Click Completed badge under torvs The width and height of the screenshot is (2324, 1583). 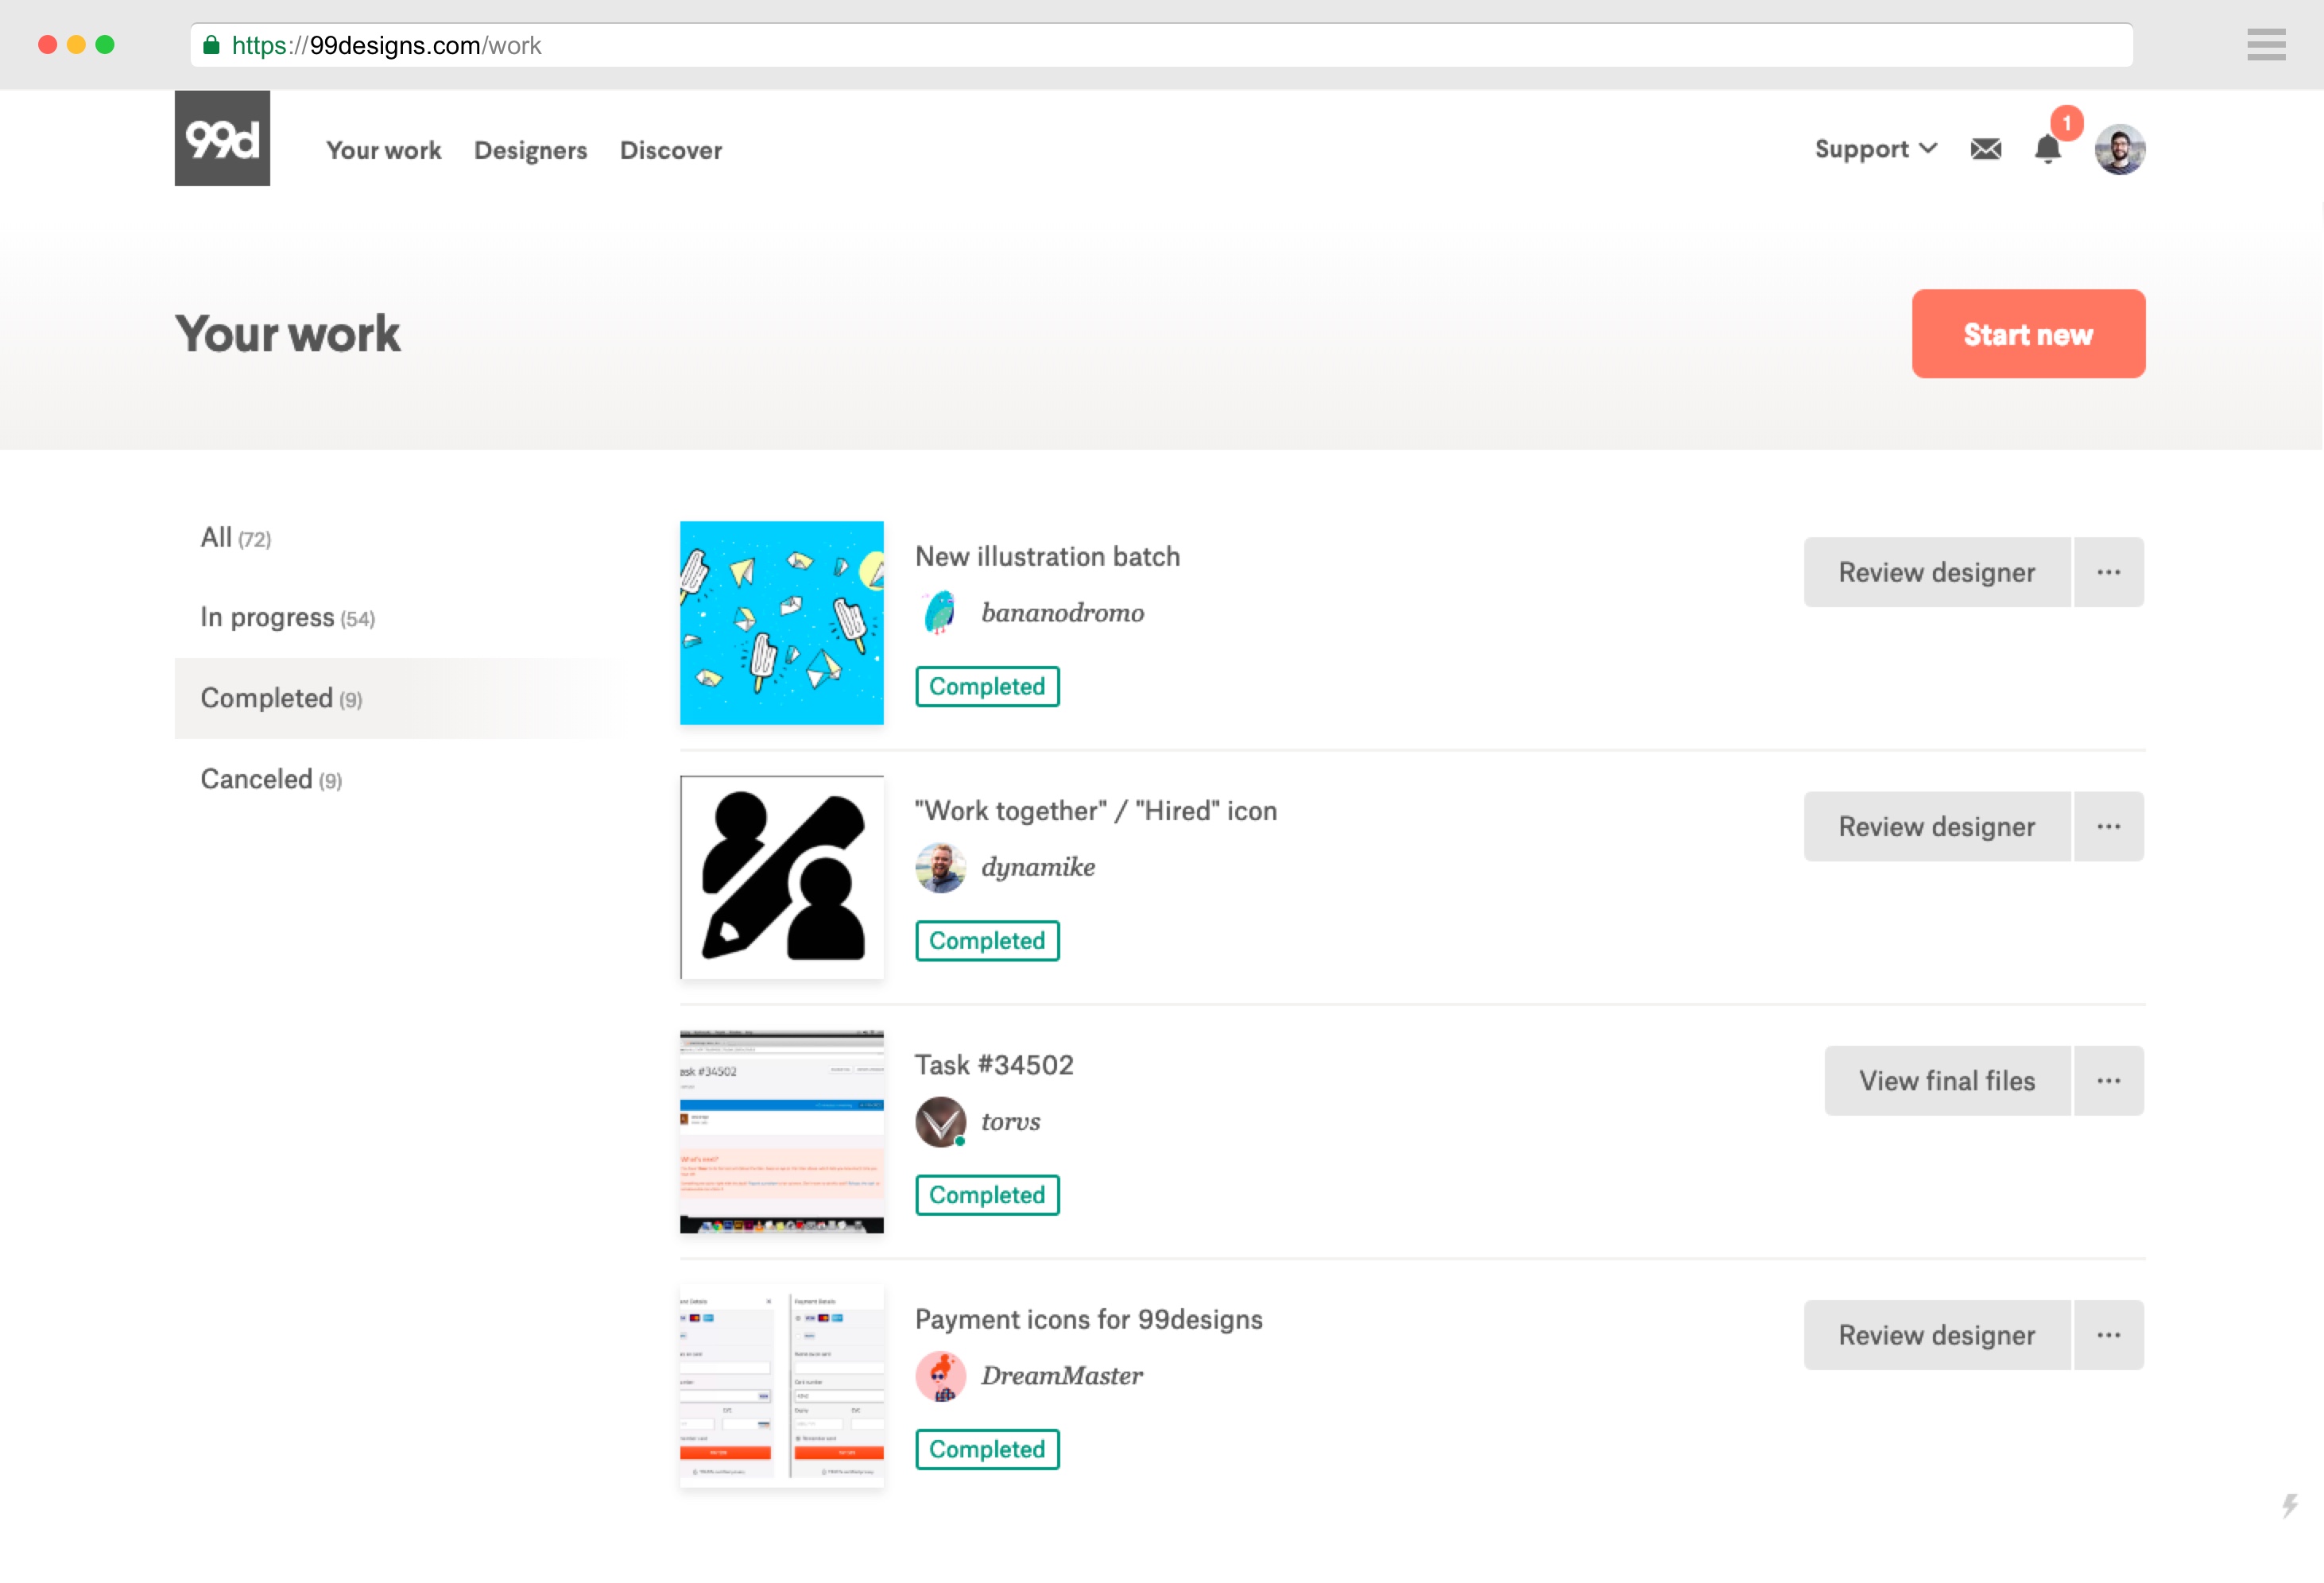click(987, 1195)
